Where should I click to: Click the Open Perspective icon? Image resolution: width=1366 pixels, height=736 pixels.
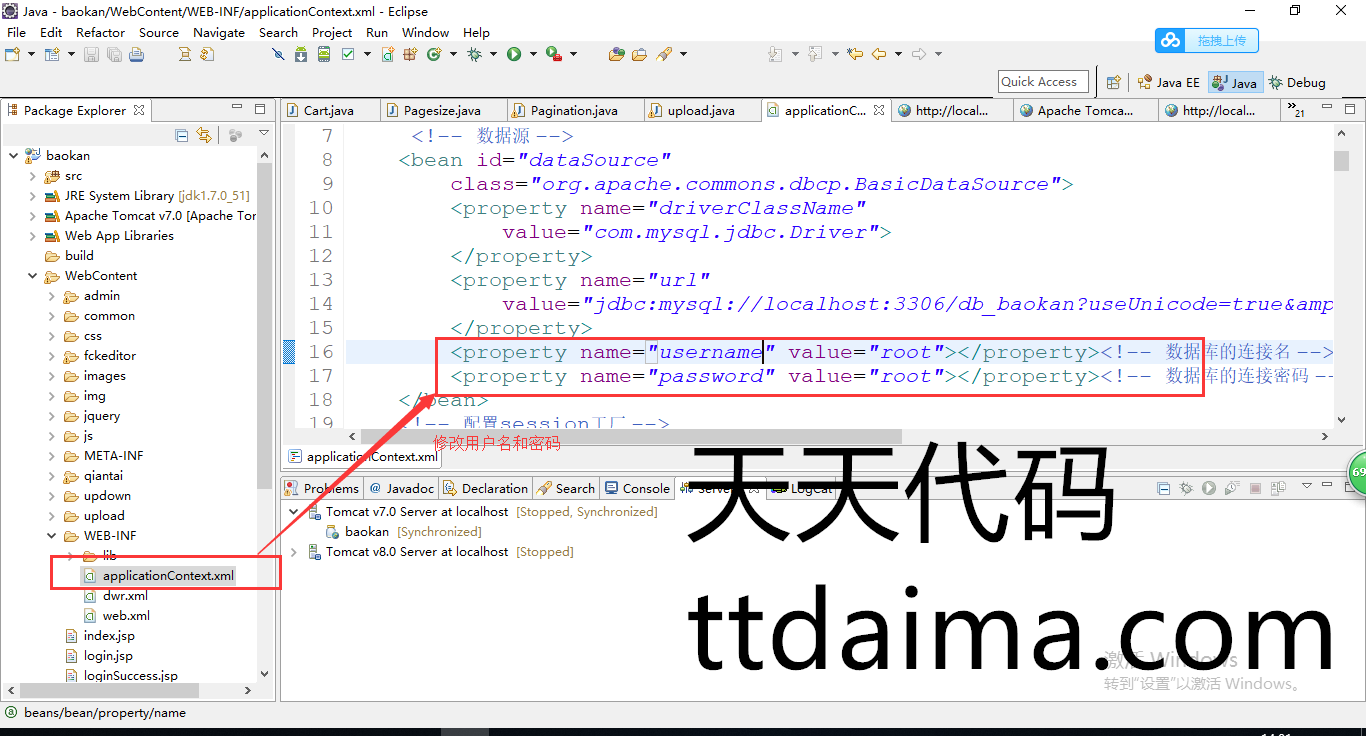1113,83
